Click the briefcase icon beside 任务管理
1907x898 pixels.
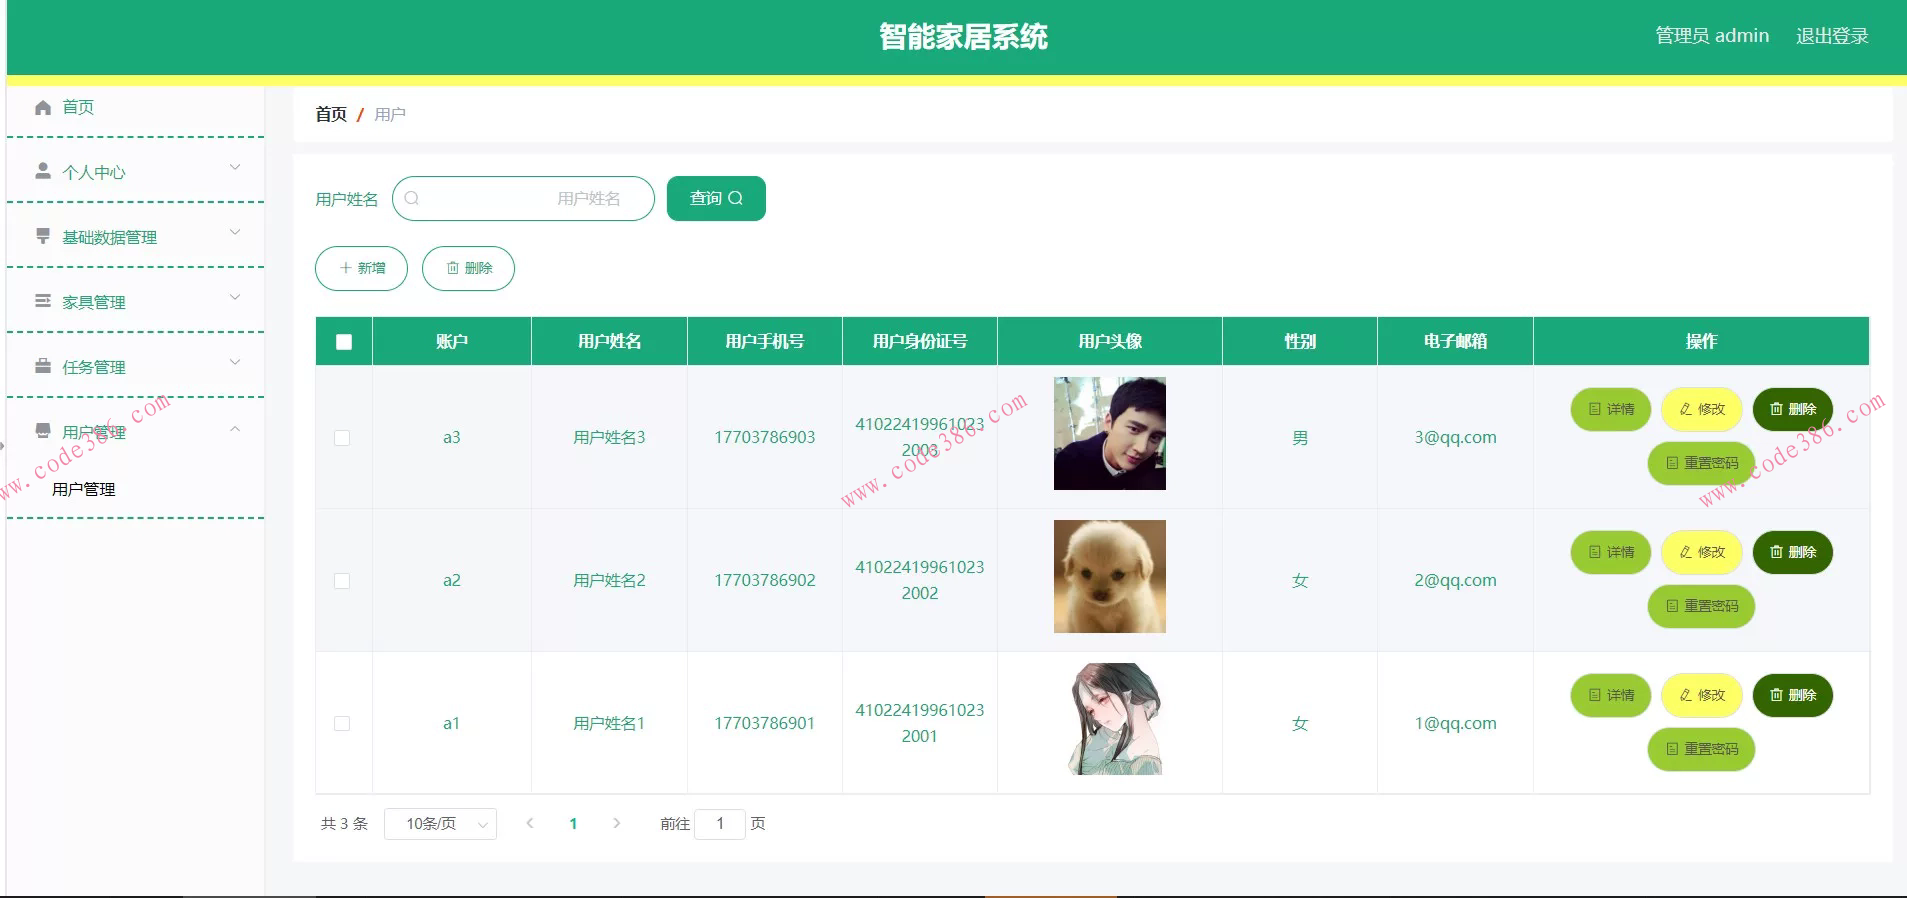43,366
